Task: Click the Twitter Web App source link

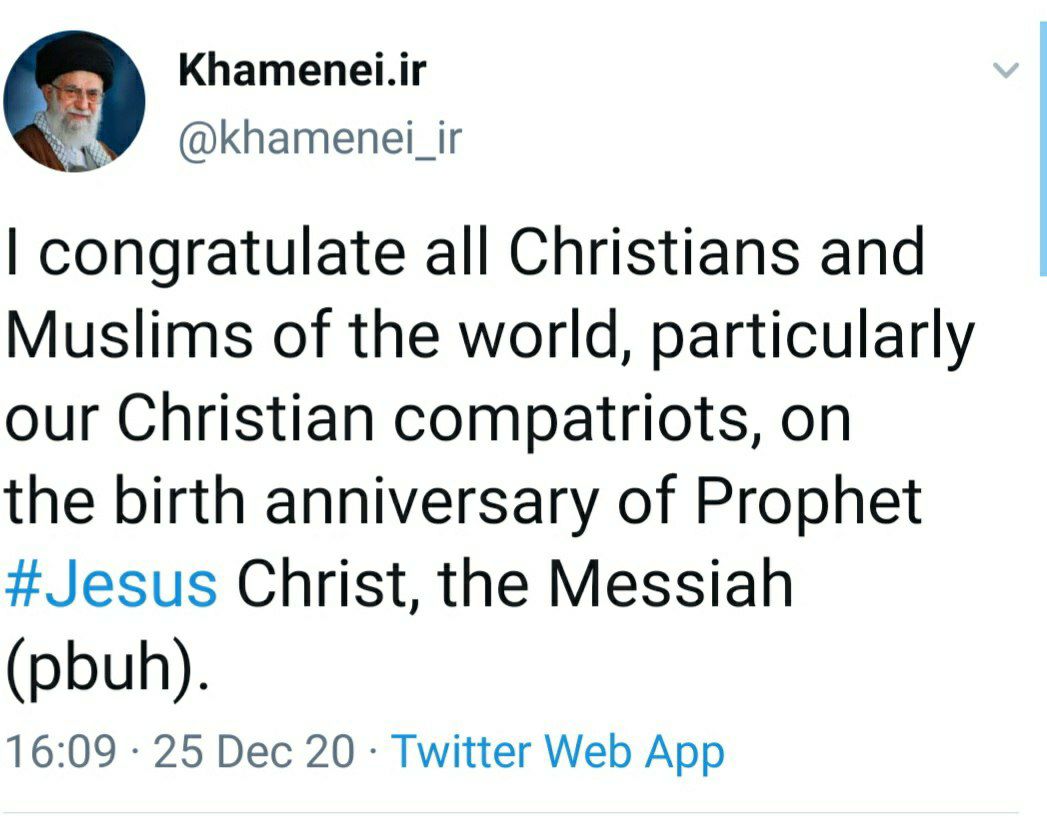Action: 558,752
